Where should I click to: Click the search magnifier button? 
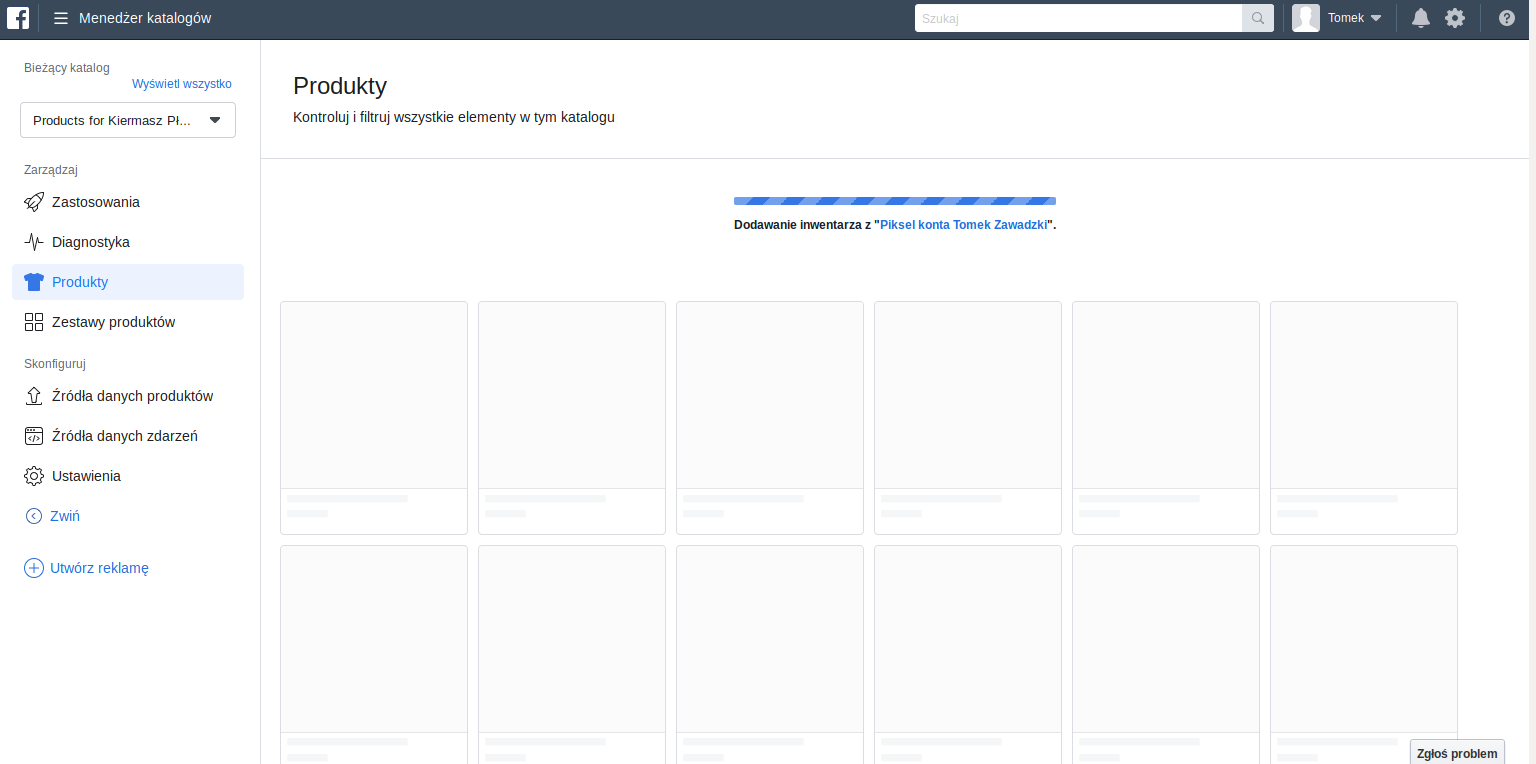(1258, 18)
